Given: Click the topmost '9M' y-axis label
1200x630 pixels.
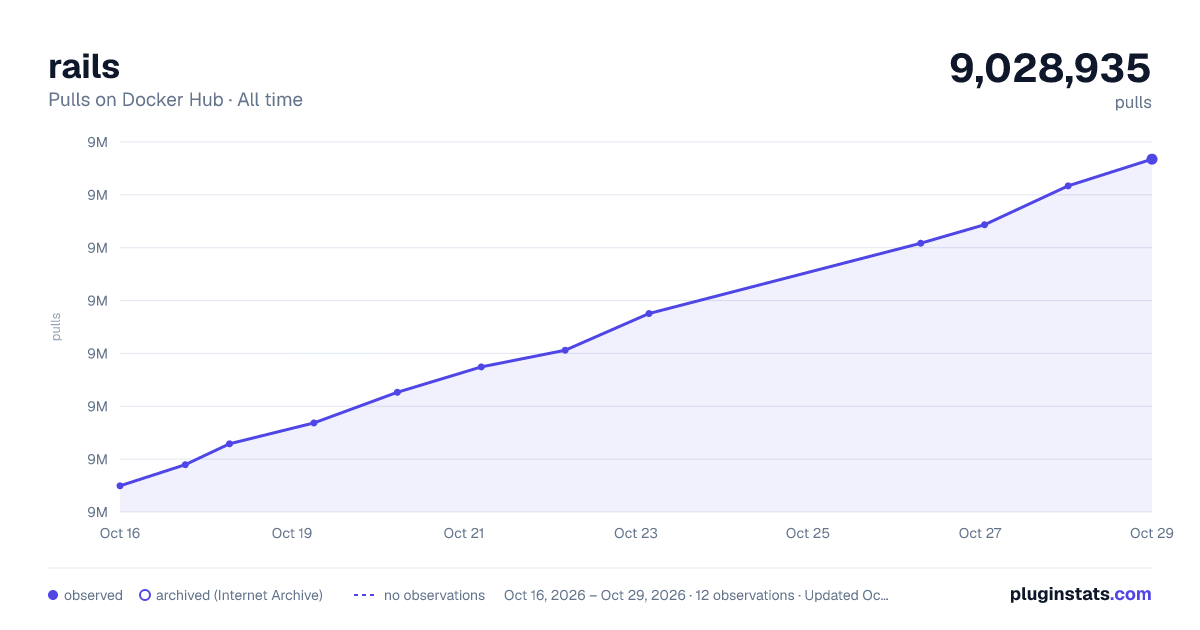Looking at the screenshot, I should click(x=98, y=142).
